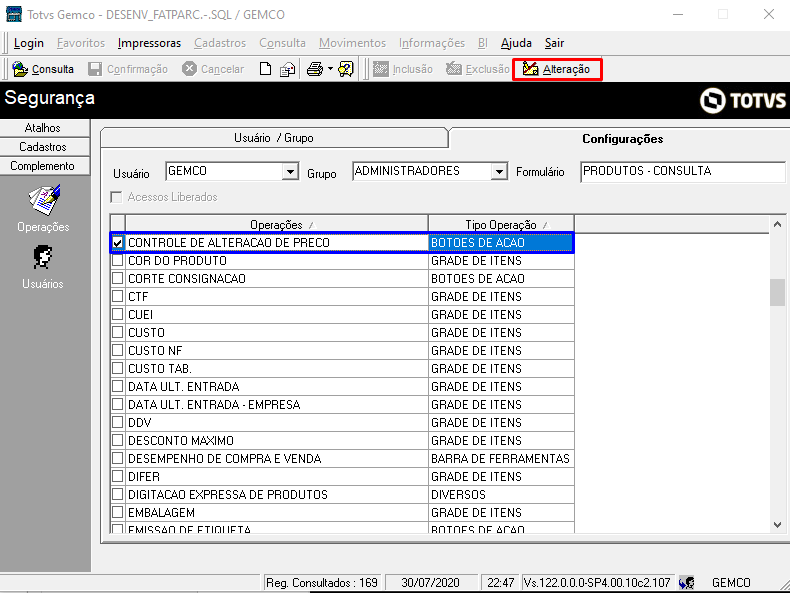790x593 pixels.
Task: Open the Ajuda menu
Action: (516, 43)
